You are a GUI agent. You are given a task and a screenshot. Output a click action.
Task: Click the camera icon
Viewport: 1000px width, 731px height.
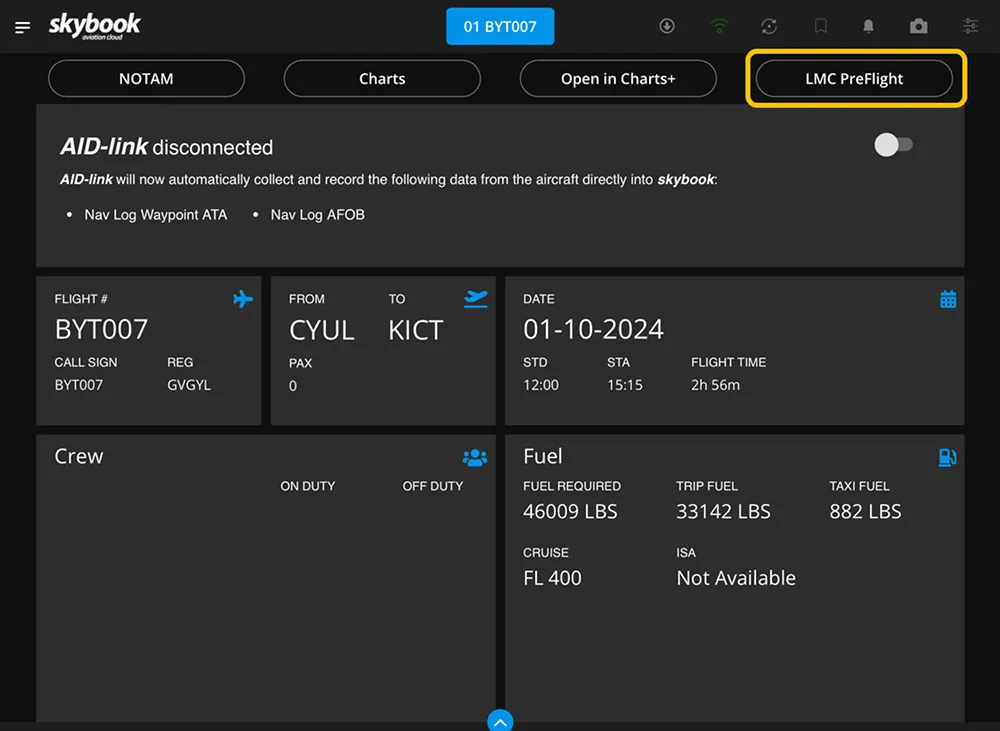pyautogui.click(x=918, y=26)
